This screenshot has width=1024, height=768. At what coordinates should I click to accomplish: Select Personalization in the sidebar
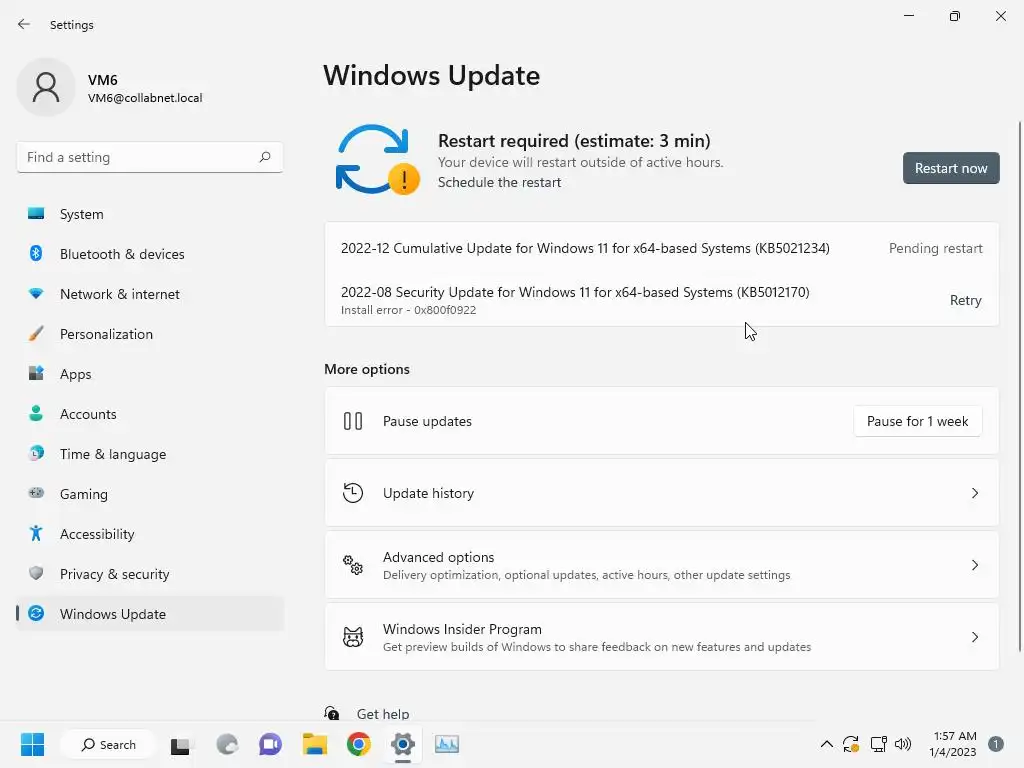pos(150,334)
